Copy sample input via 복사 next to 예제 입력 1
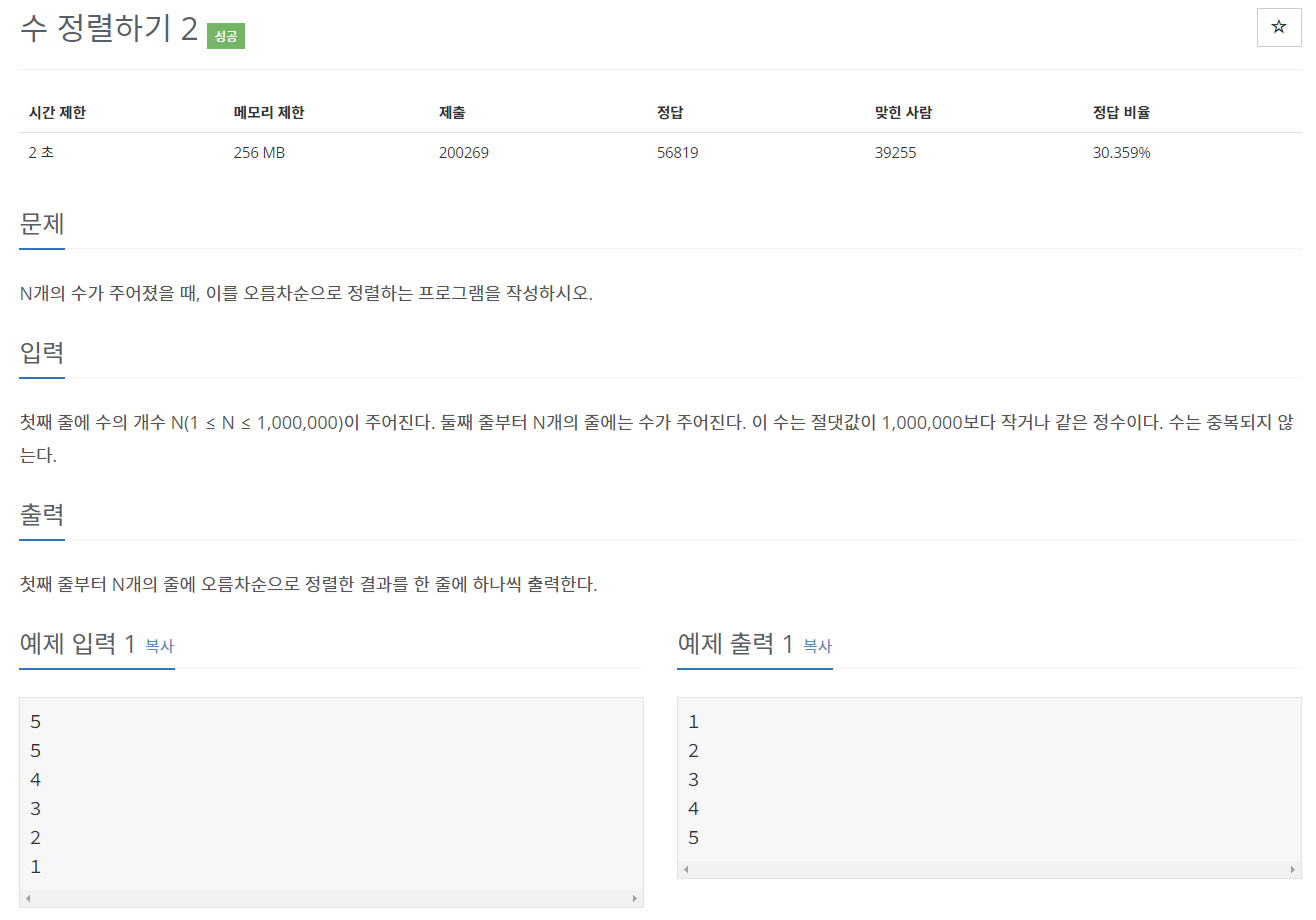The image size is (1316, 920). [x=160, y=646]
